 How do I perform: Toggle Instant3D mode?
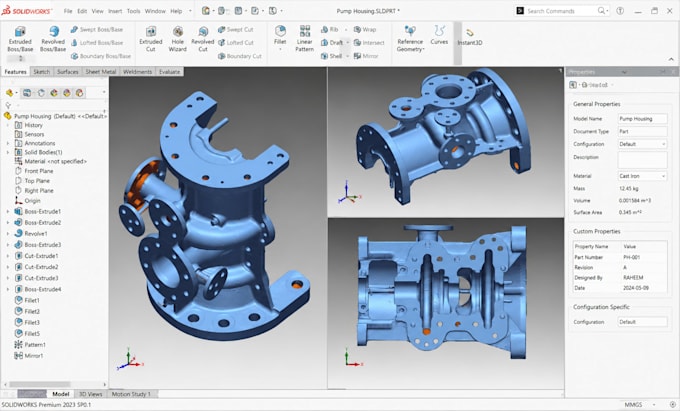[470, 37]
